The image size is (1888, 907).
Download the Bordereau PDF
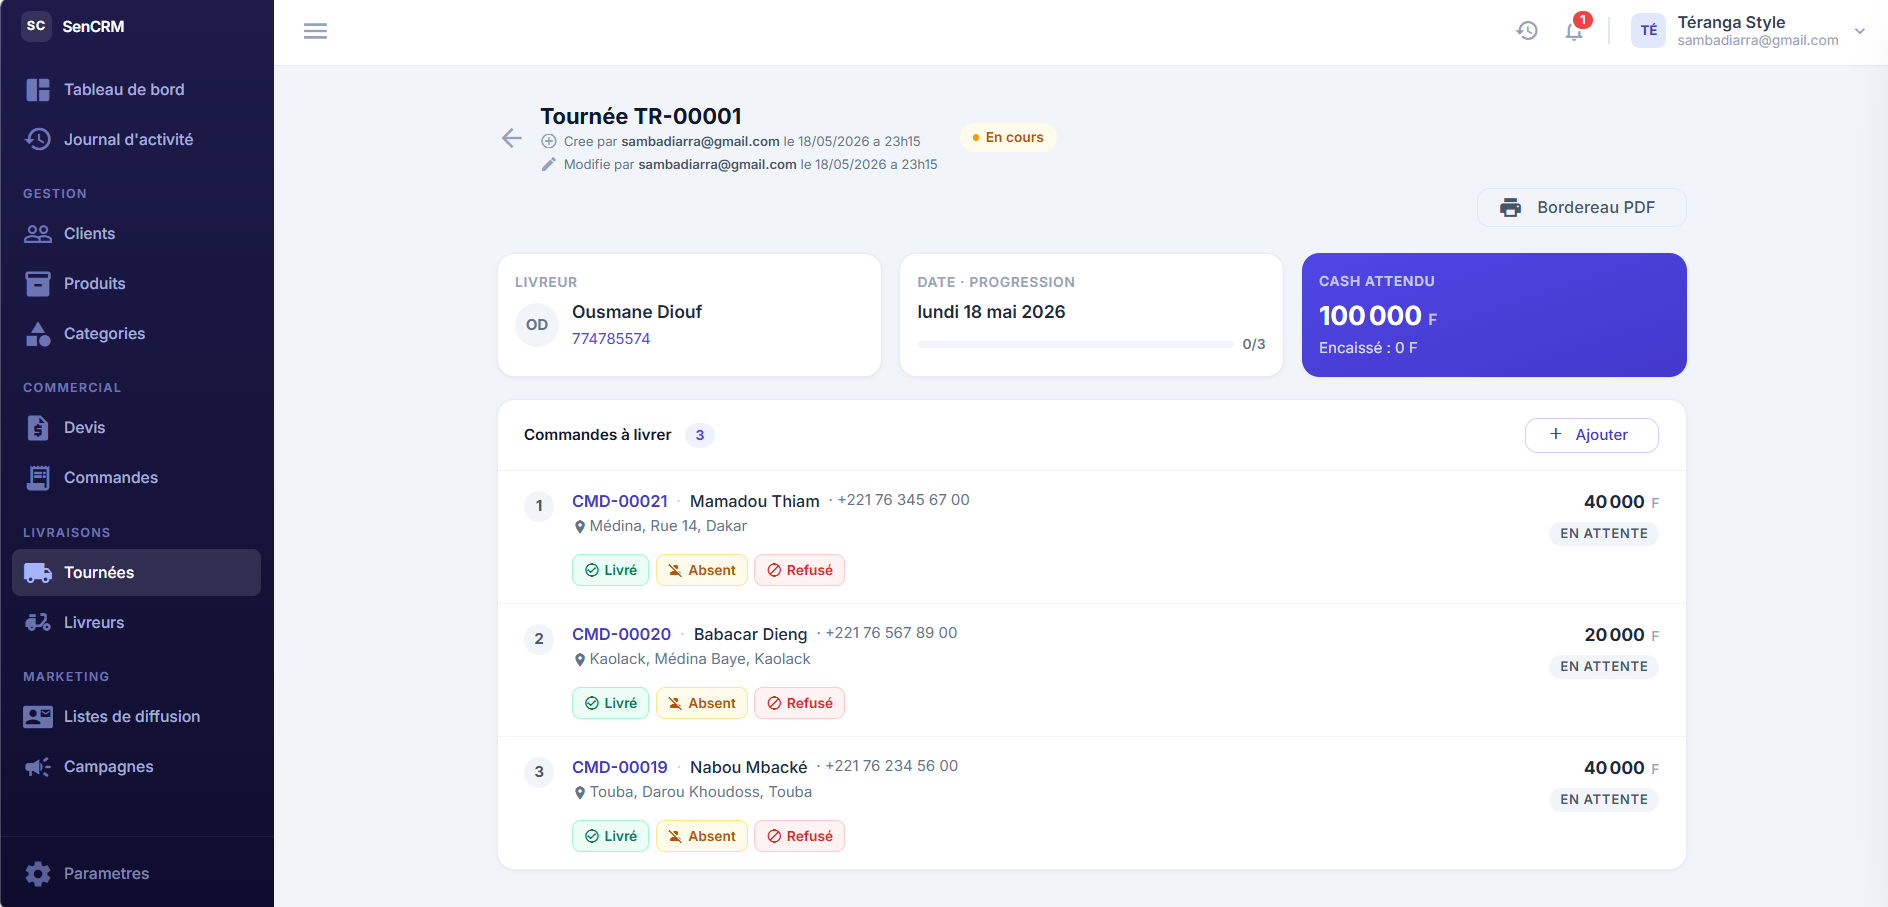(x=1581, y=208)
